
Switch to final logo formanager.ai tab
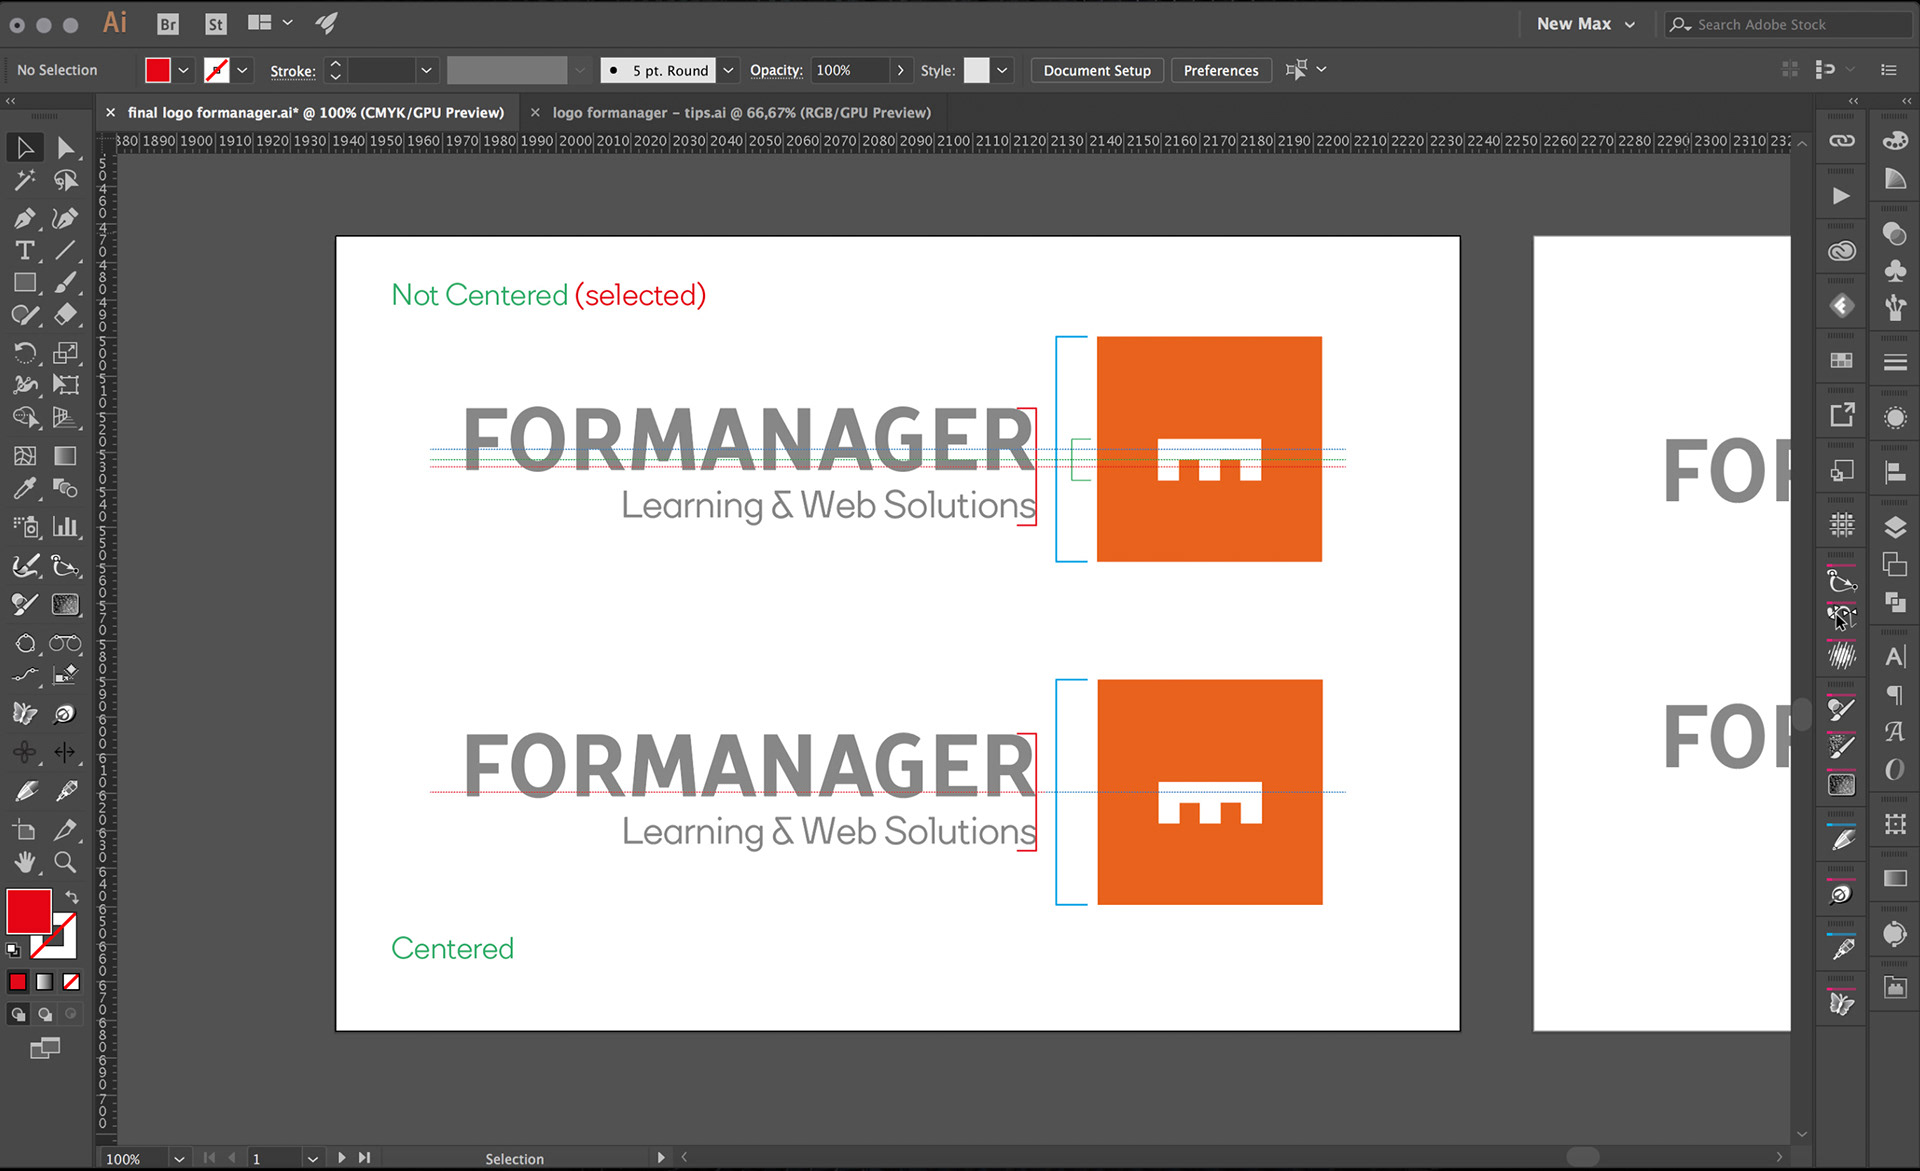pos(316,113)
